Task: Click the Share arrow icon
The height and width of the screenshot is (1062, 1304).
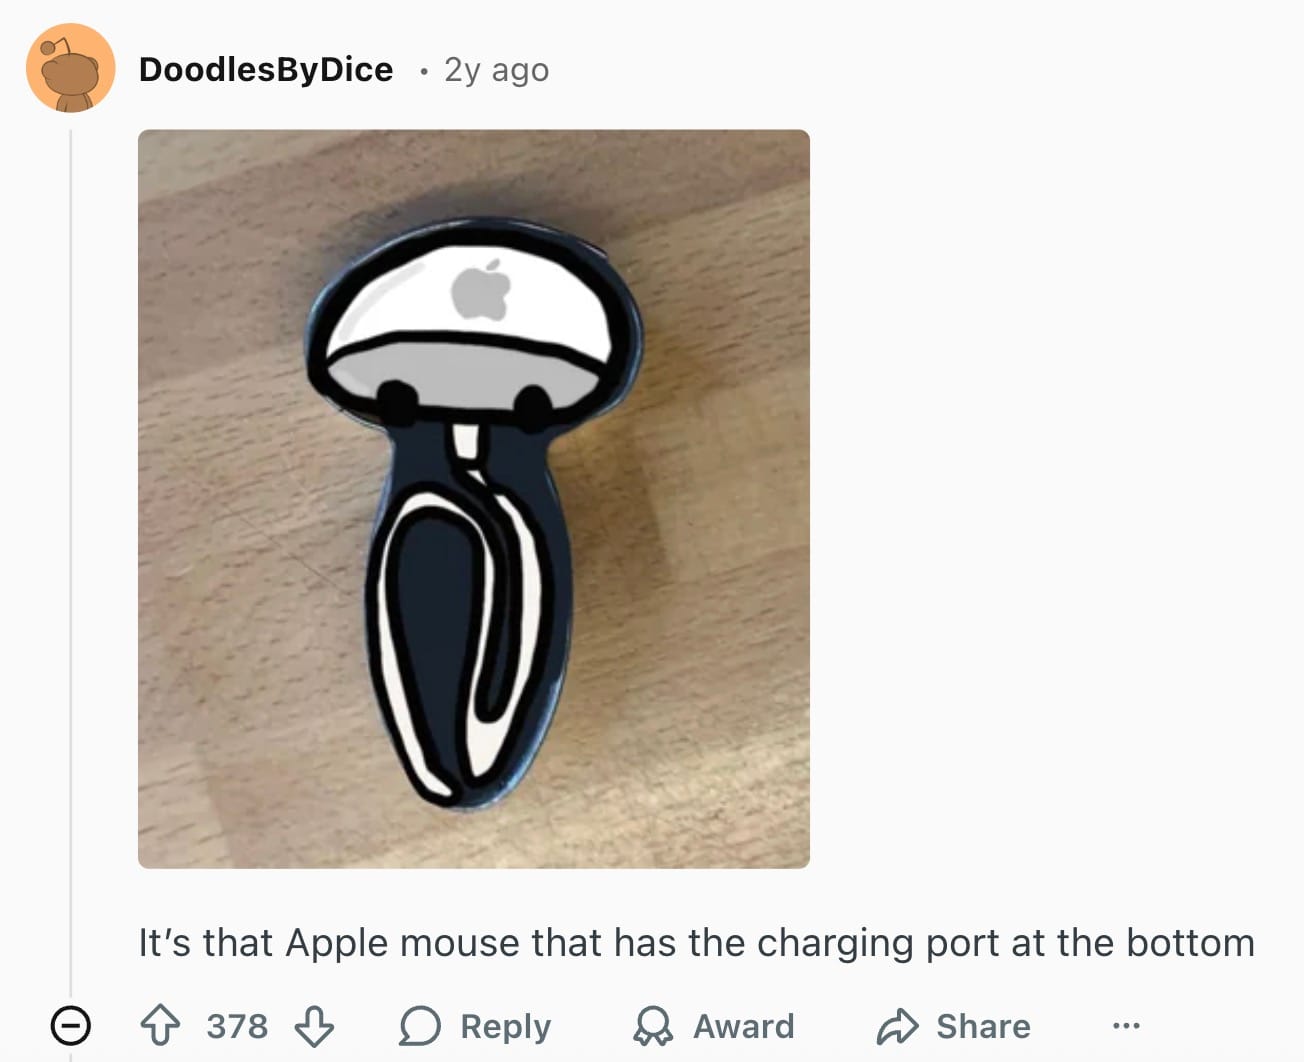Action: (897, 1026)
